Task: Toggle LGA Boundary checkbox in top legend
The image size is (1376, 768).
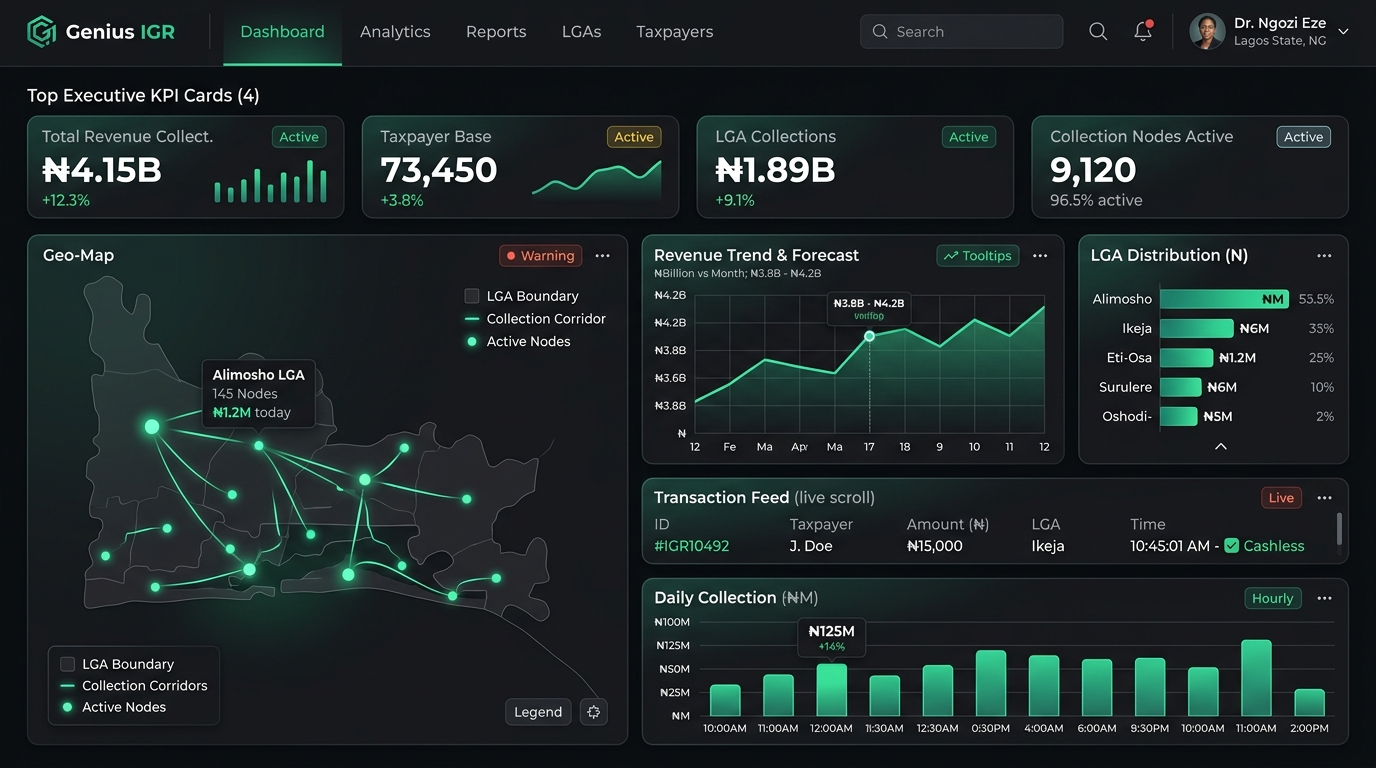Action: click(x=472, y=296)
